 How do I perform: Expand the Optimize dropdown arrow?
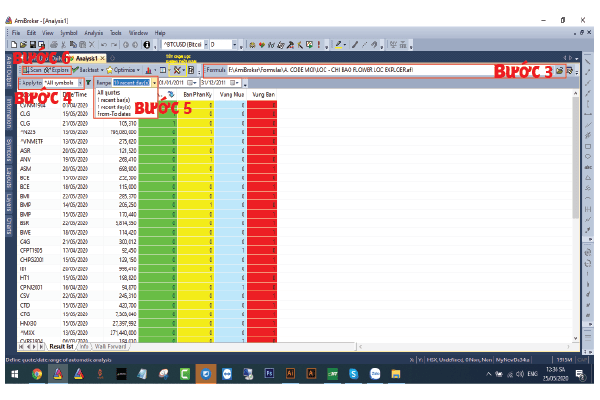pyautogui.click(x=139, y=70)
